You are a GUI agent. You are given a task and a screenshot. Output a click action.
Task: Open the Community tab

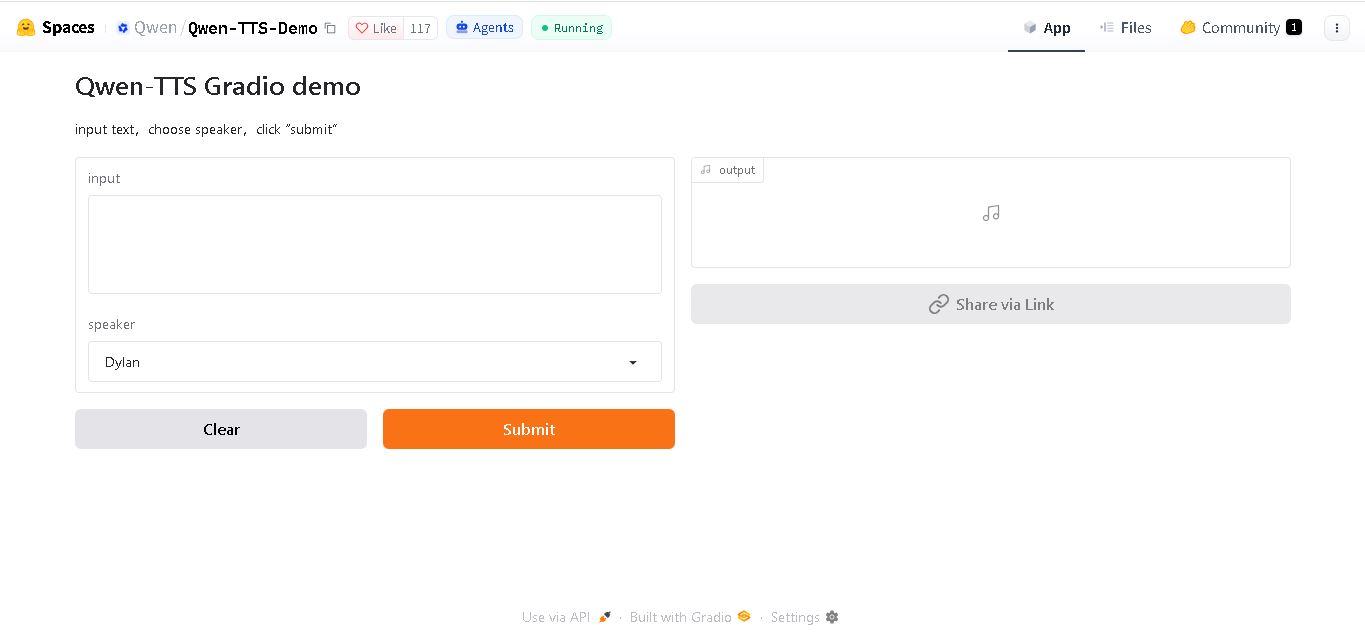(x=1240, y=28)
